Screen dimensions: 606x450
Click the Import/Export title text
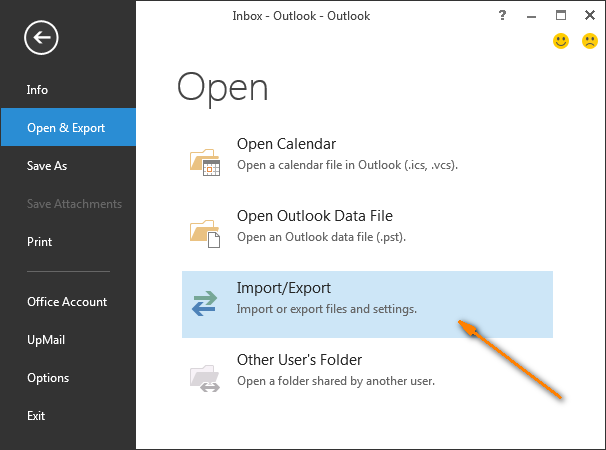(284, 288)
